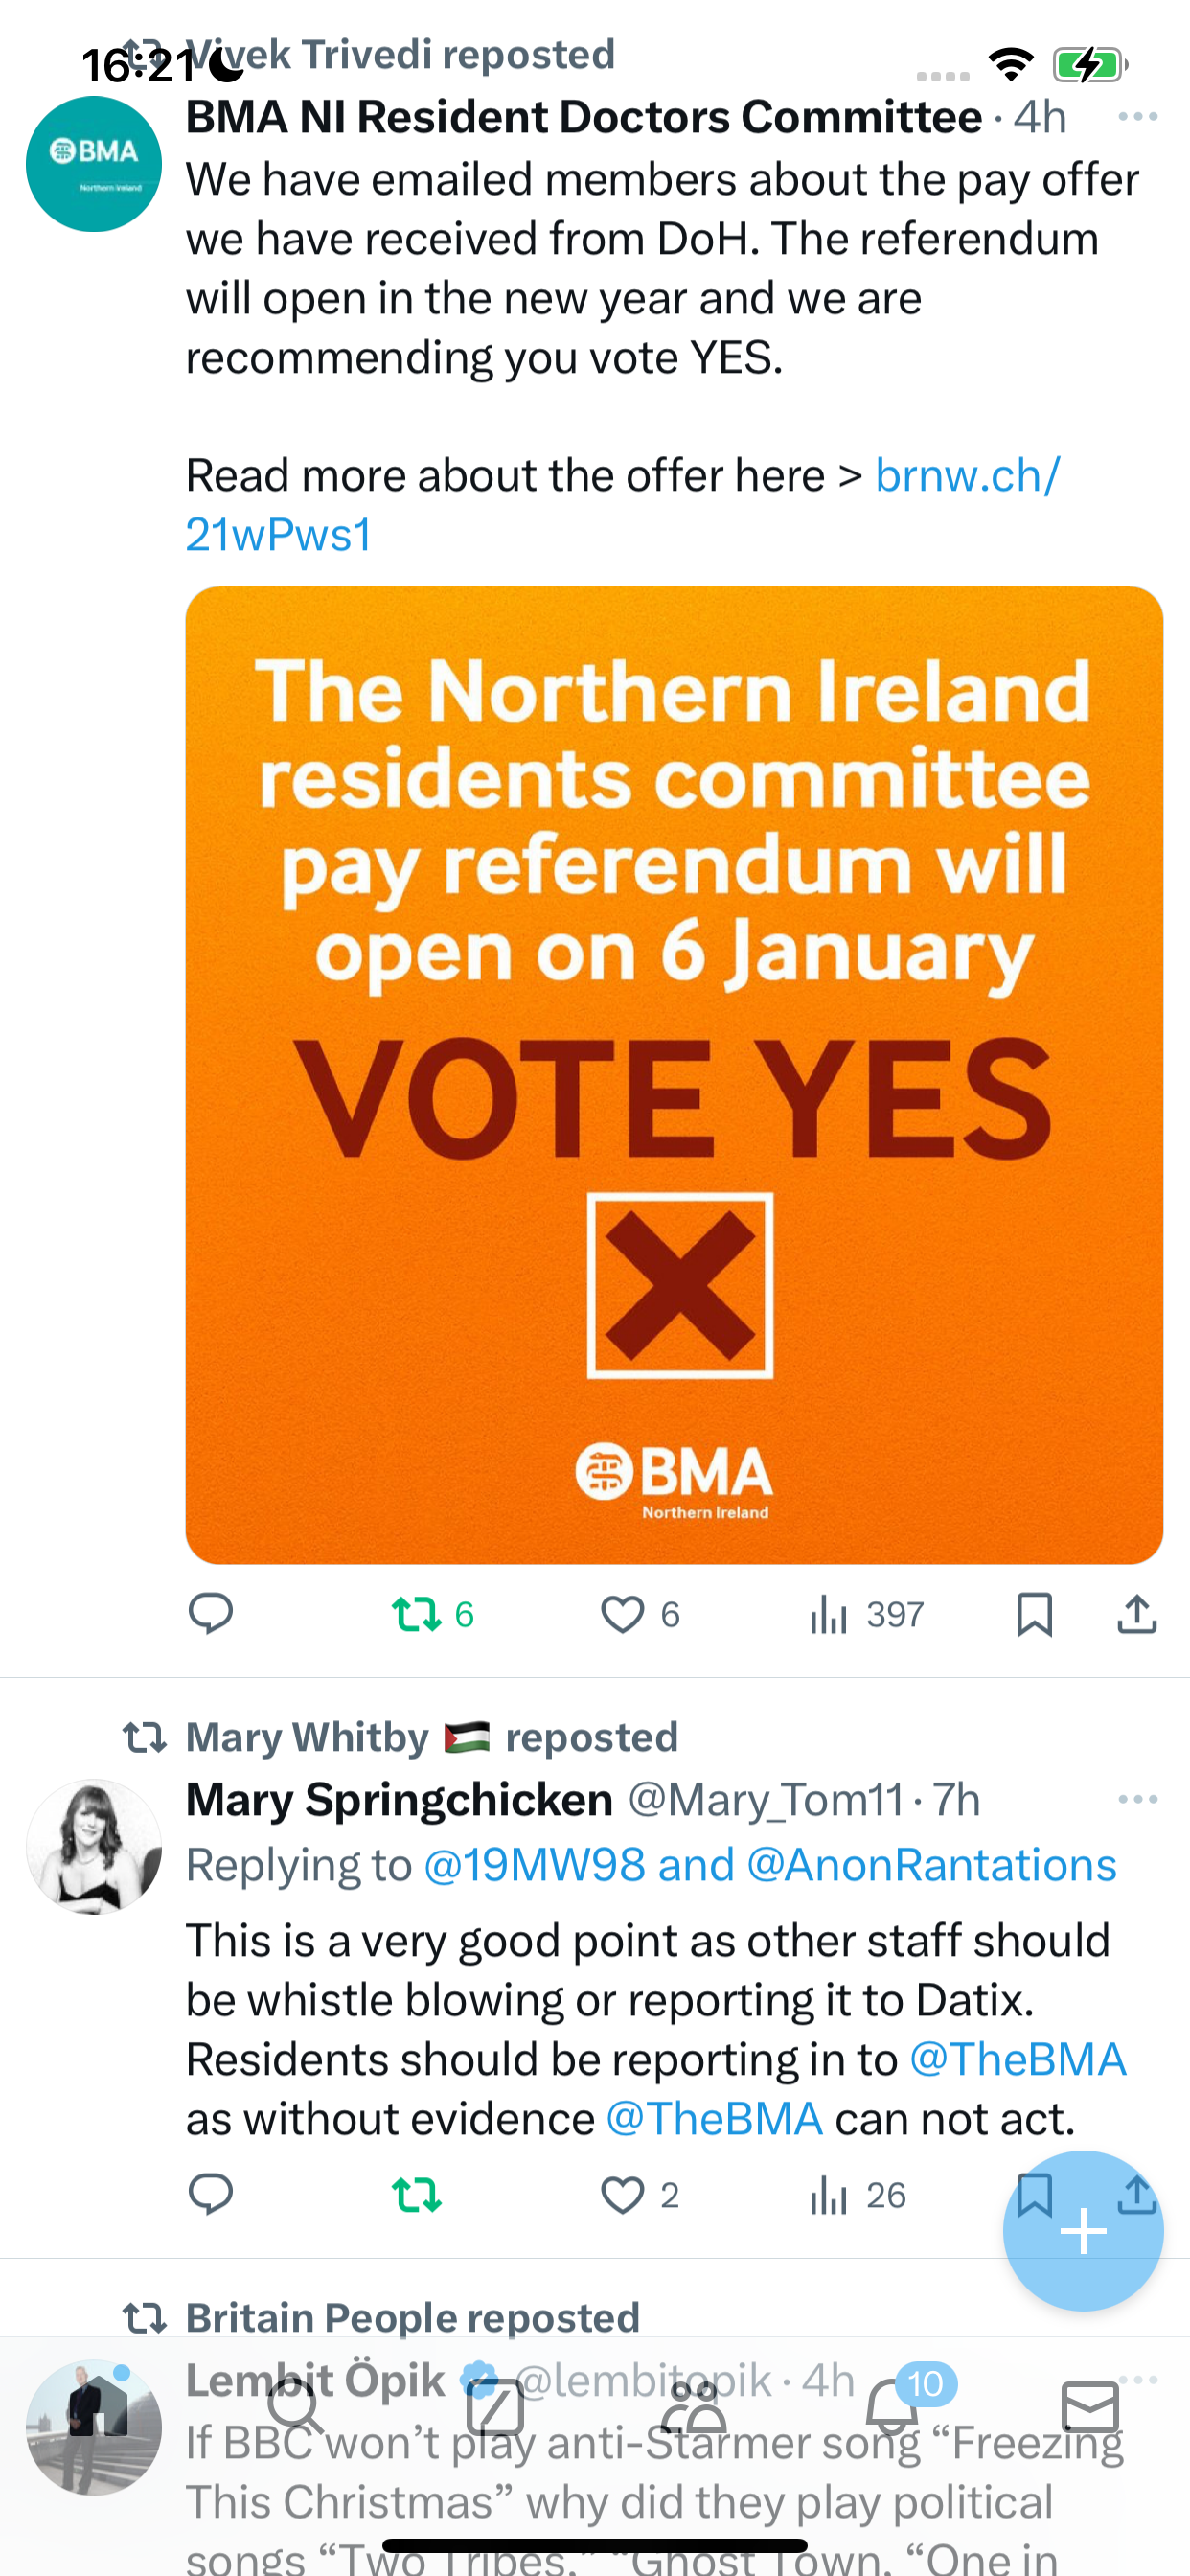
Task: Undo repost on BMA NI tweet
Action: pyautogui.click(x=432, y=1614)
